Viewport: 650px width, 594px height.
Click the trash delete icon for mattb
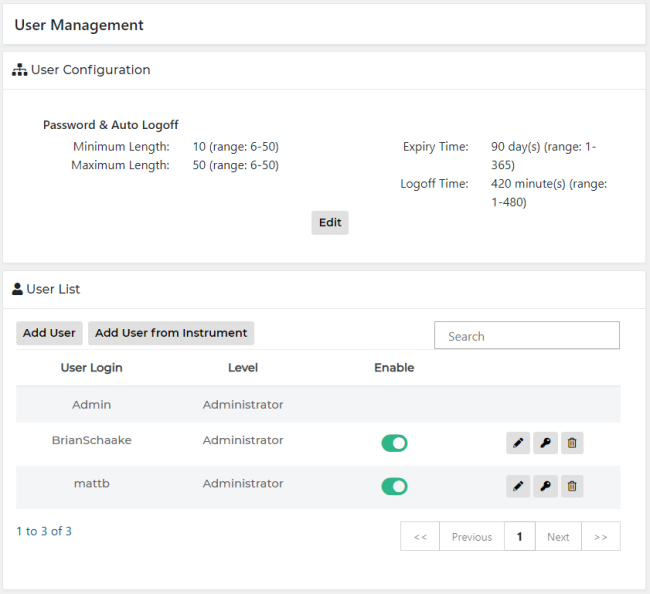pos(572,486)
